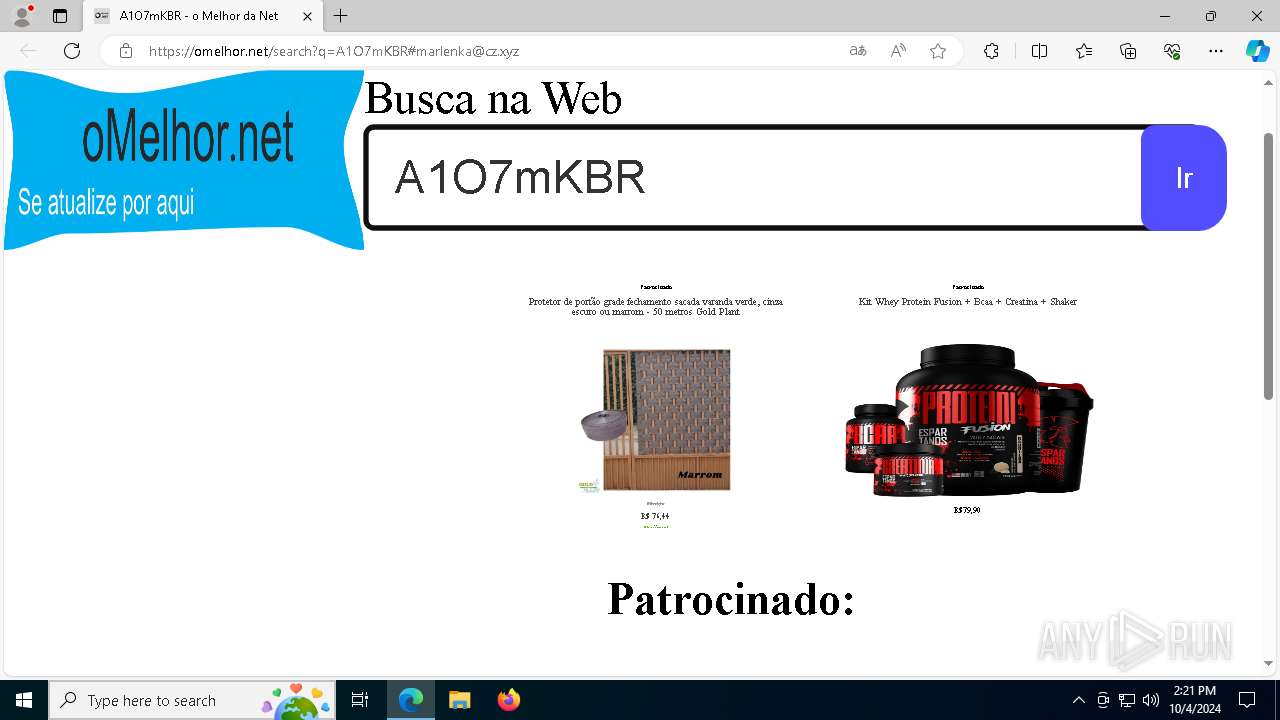
Task: Click the Patrocinado: heading
Action: click(x=731, y=599)
